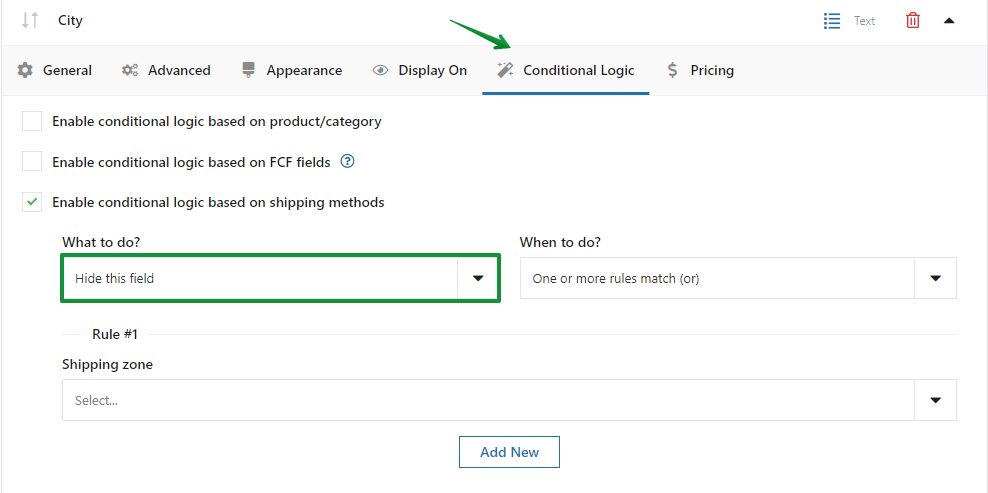Viewport: 988px width, 493px height.
Task: Expand the Shipping zone select dropdown
Action: 509,400
